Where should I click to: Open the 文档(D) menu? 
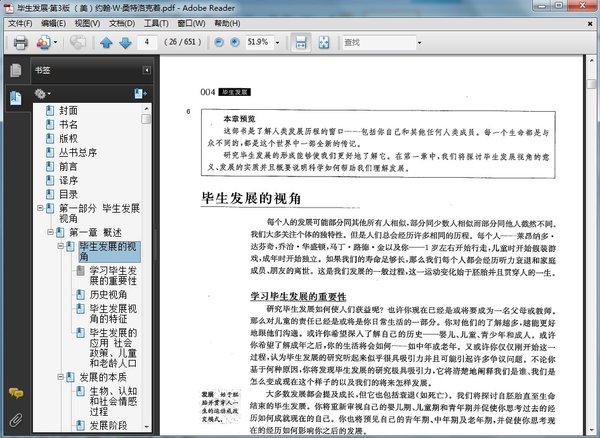pyautogui.click(x=122, y=23)
